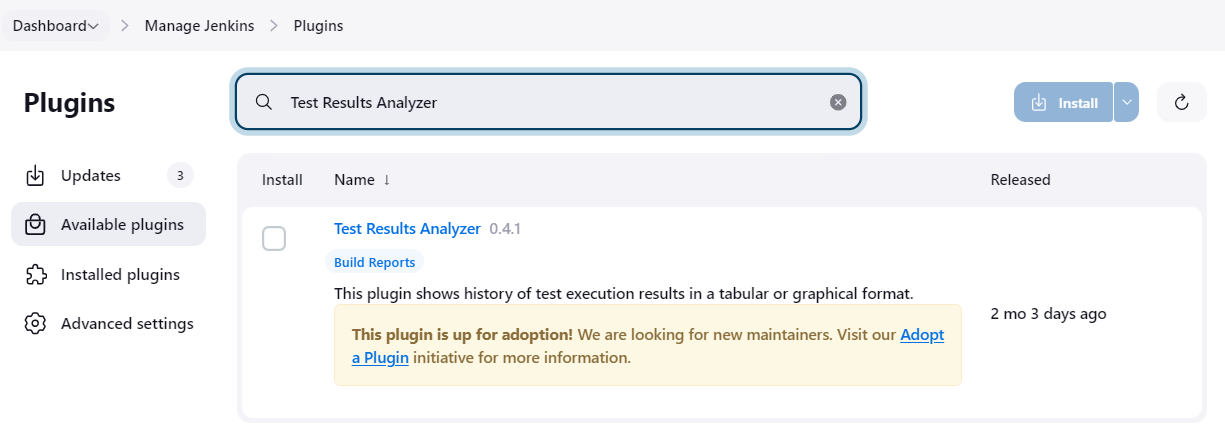Sort by the Name column header

[362, 180]
